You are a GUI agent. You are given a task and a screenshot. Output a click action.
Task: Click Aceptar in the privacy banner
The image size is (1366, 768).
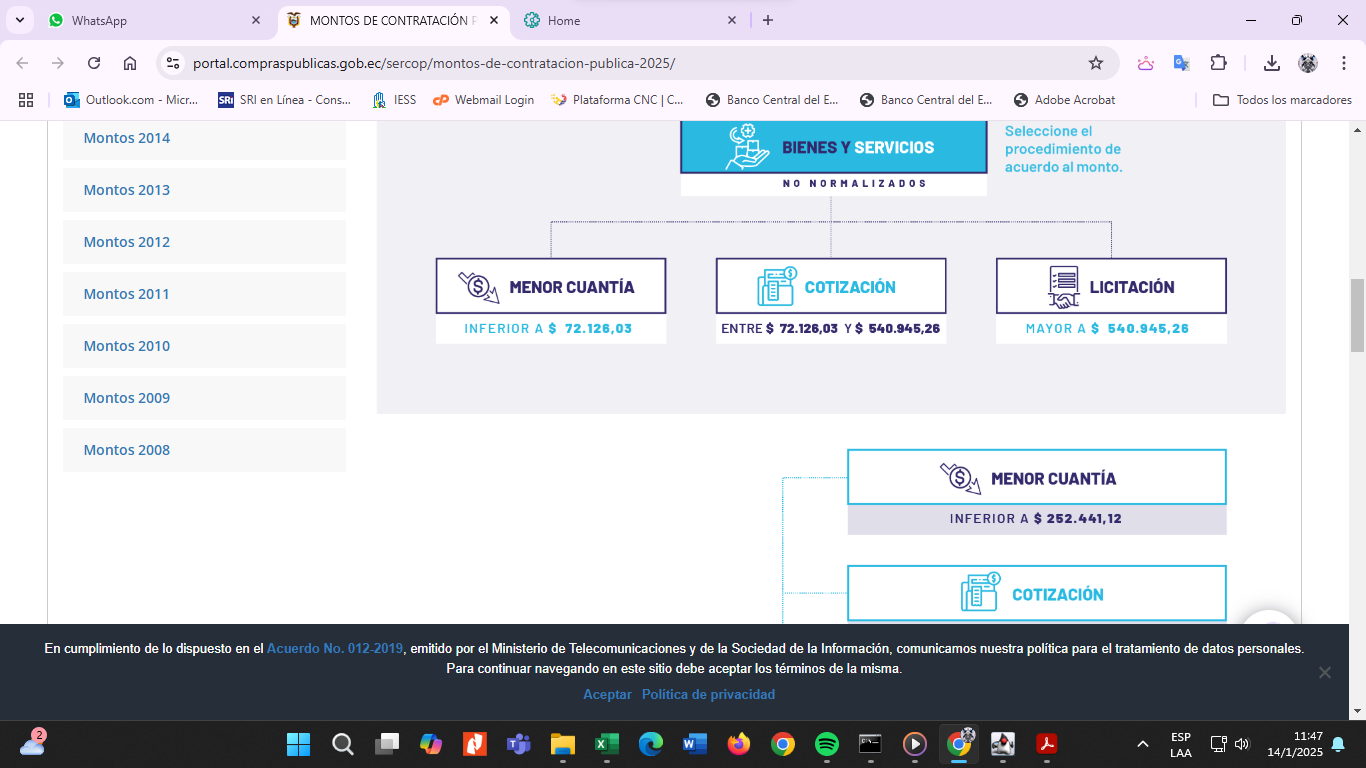(607, 694)
